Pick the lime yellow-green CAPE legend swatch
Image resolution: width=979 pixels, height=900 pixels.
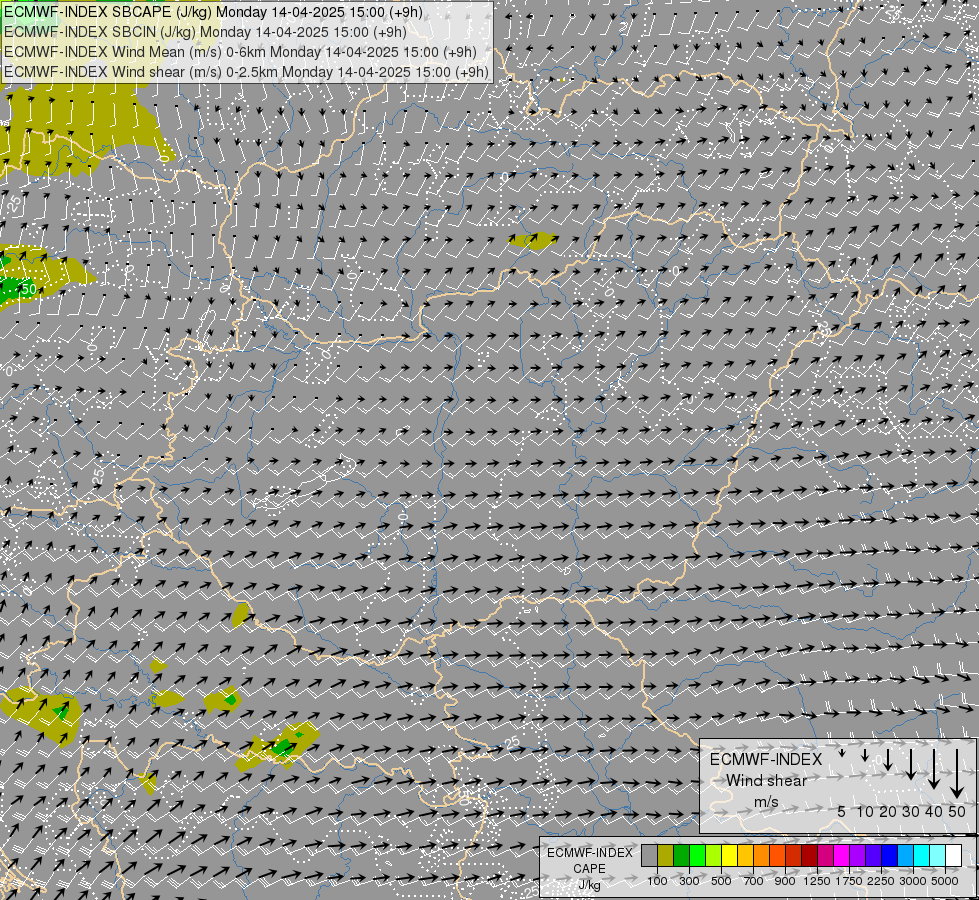(x=714, y=856)
